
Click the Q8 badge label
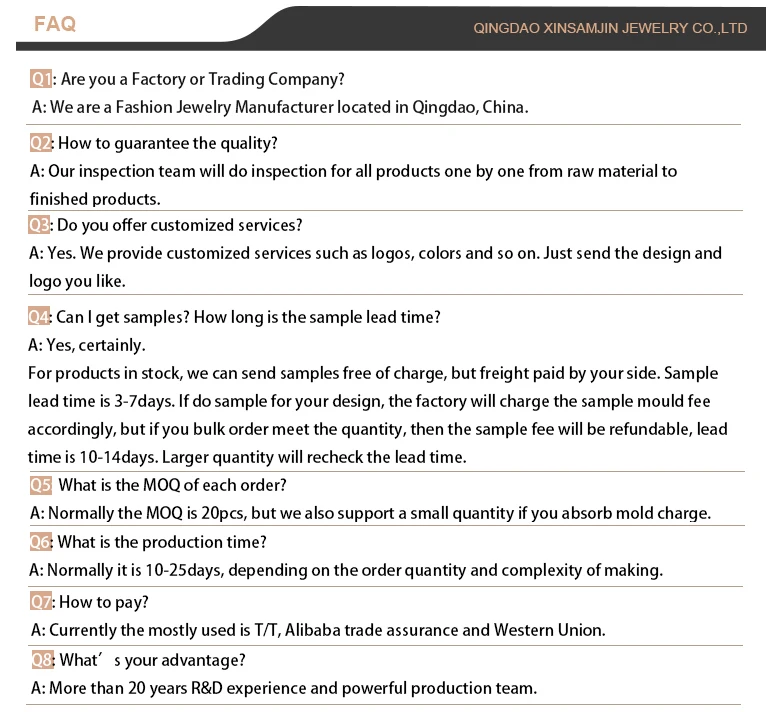point(42,660)
